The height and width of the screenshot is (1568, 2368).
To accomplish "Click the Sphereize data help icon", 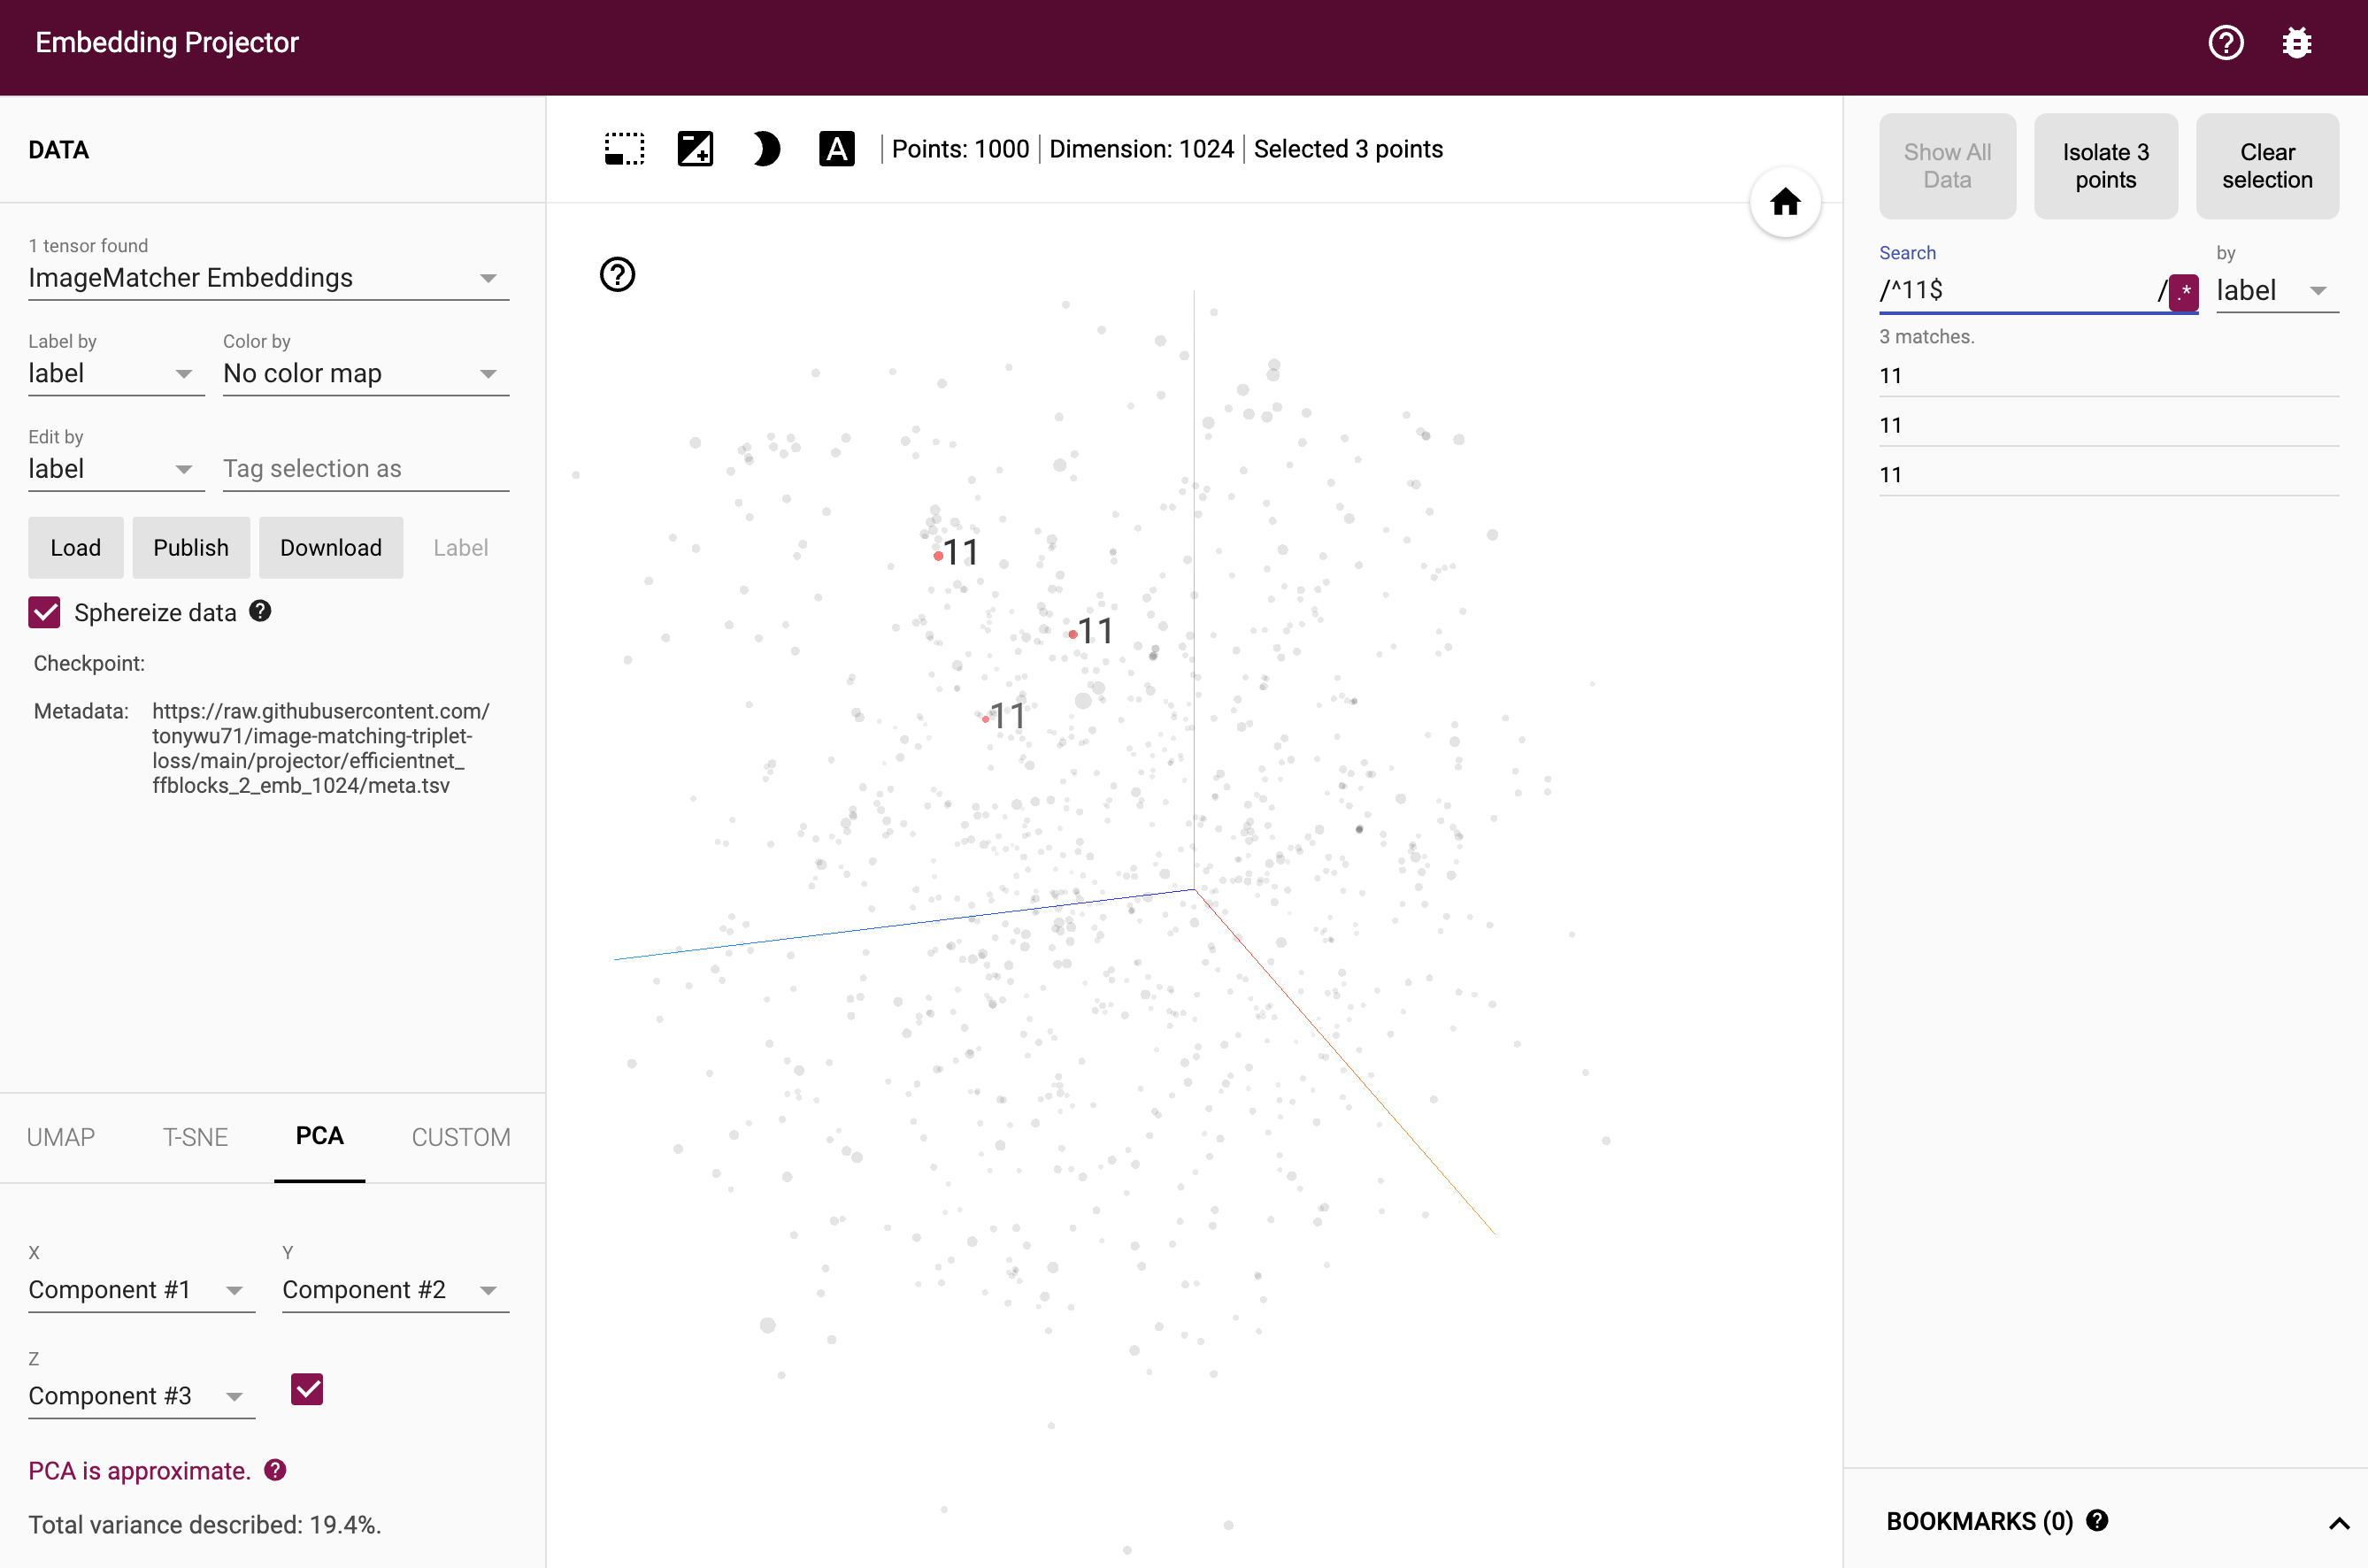I will tap(260, 611).
